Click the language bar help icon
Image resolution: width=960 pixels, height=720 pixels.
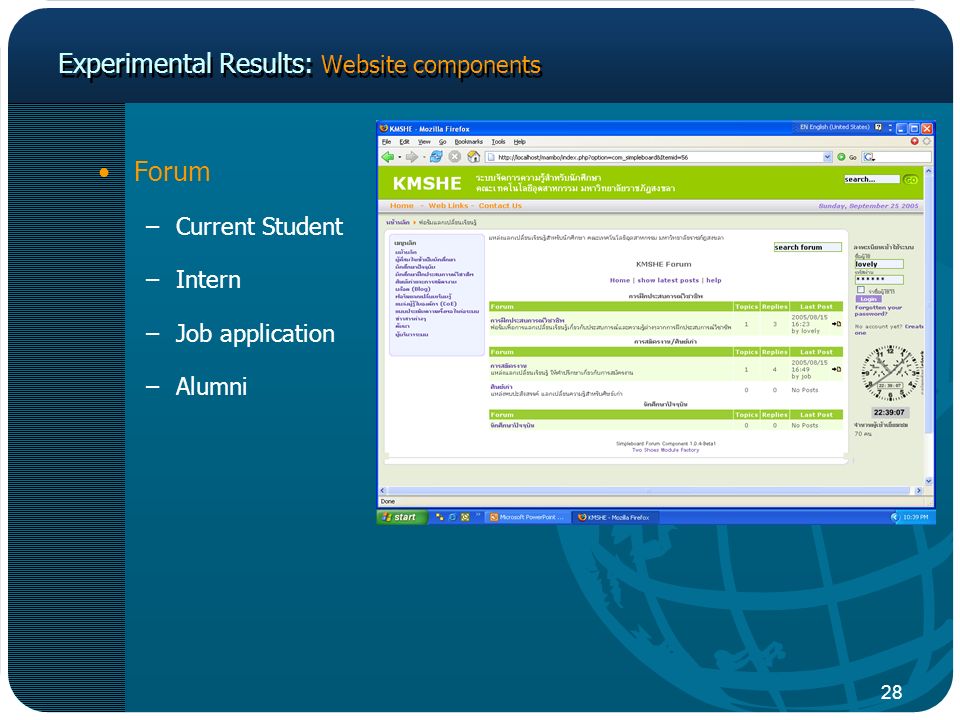(x=878, y=127)
